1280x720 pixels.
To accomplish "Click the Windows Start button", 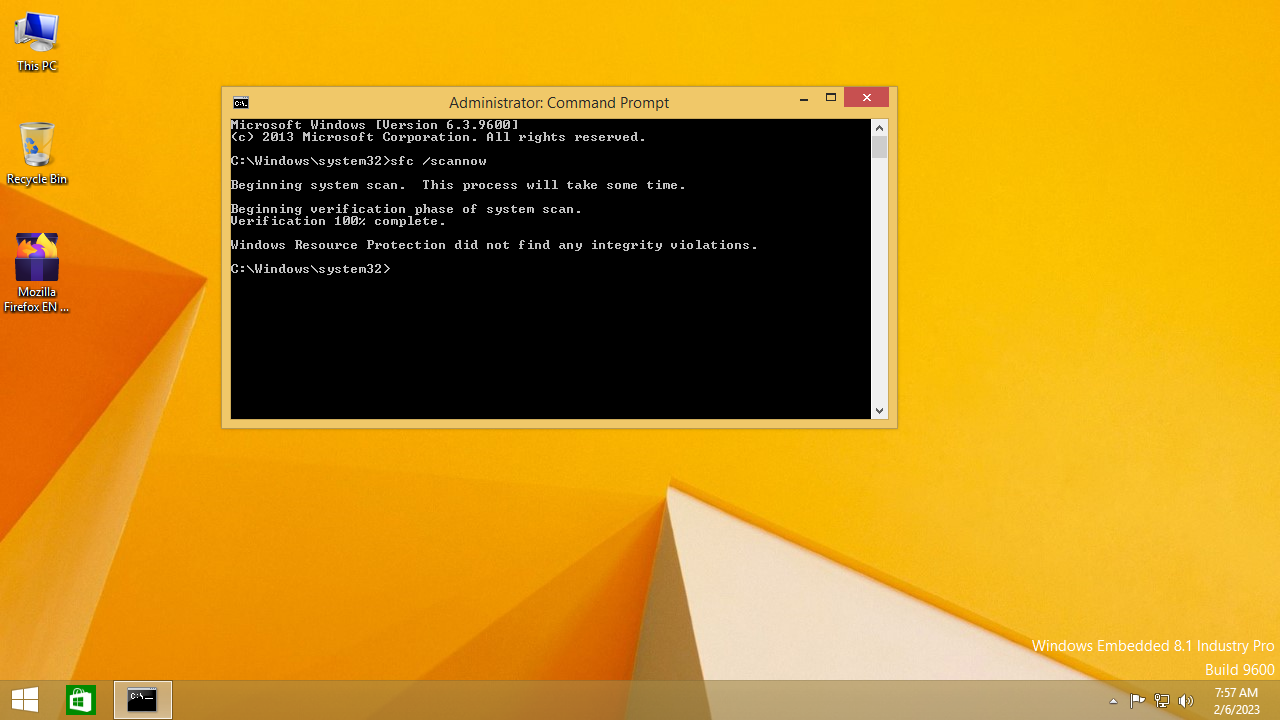I will point(25,700).
